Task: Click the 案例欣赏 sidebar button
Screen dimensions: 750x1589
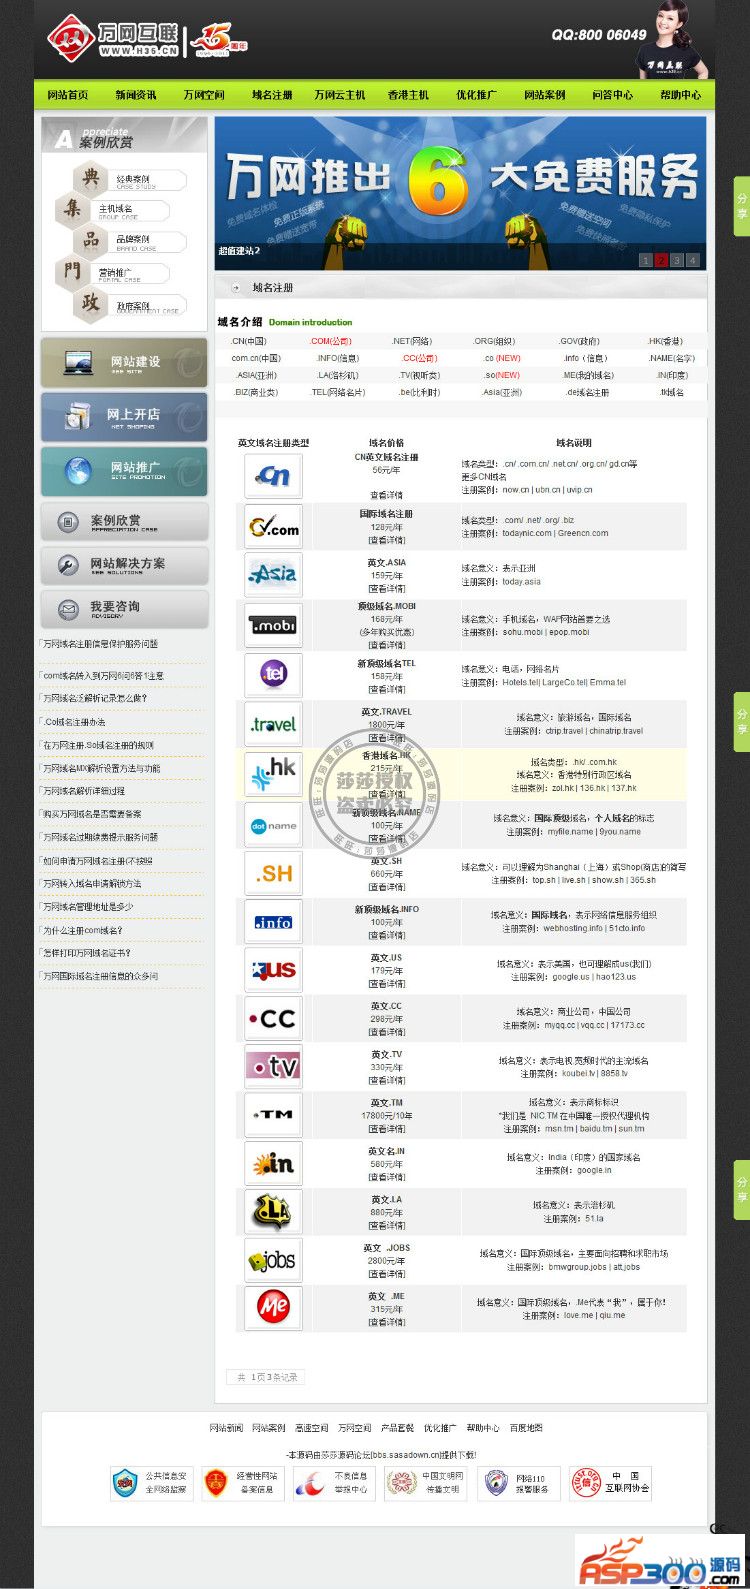Action: (x=124, y=522)
